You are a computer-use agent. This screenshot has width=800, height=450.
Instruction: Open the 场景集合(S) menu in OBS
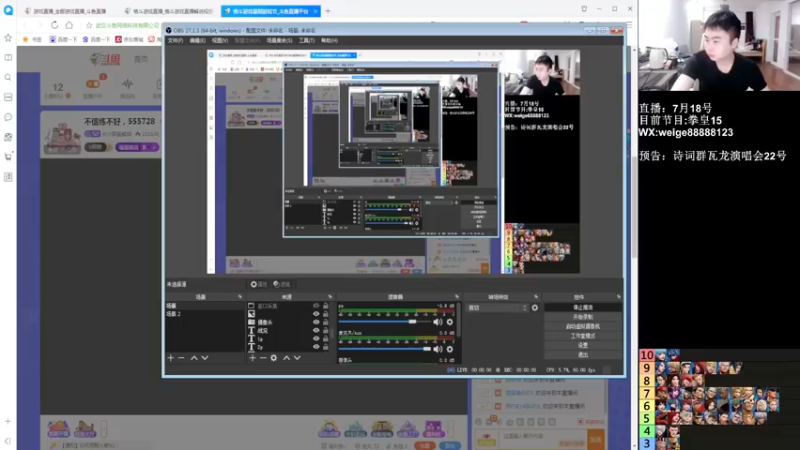point(280,40)
